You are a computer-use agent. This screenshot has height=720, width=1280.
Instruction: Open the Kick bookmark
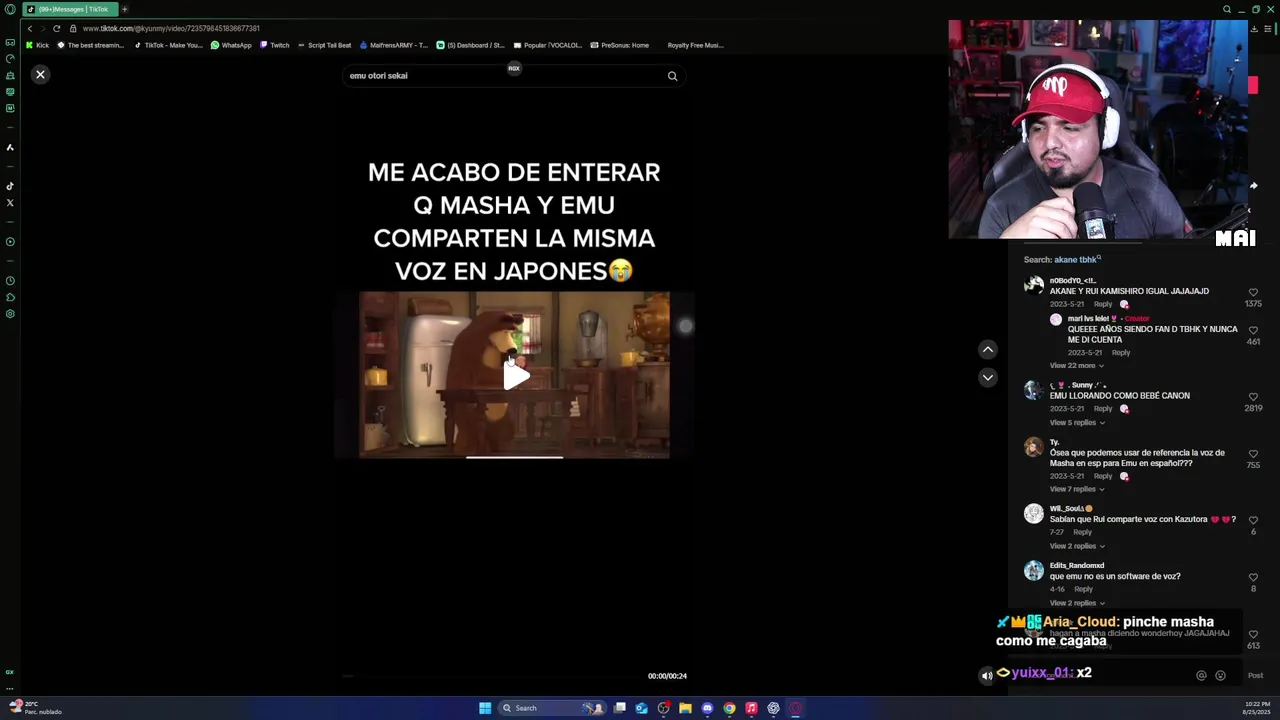tap(37, 45)
